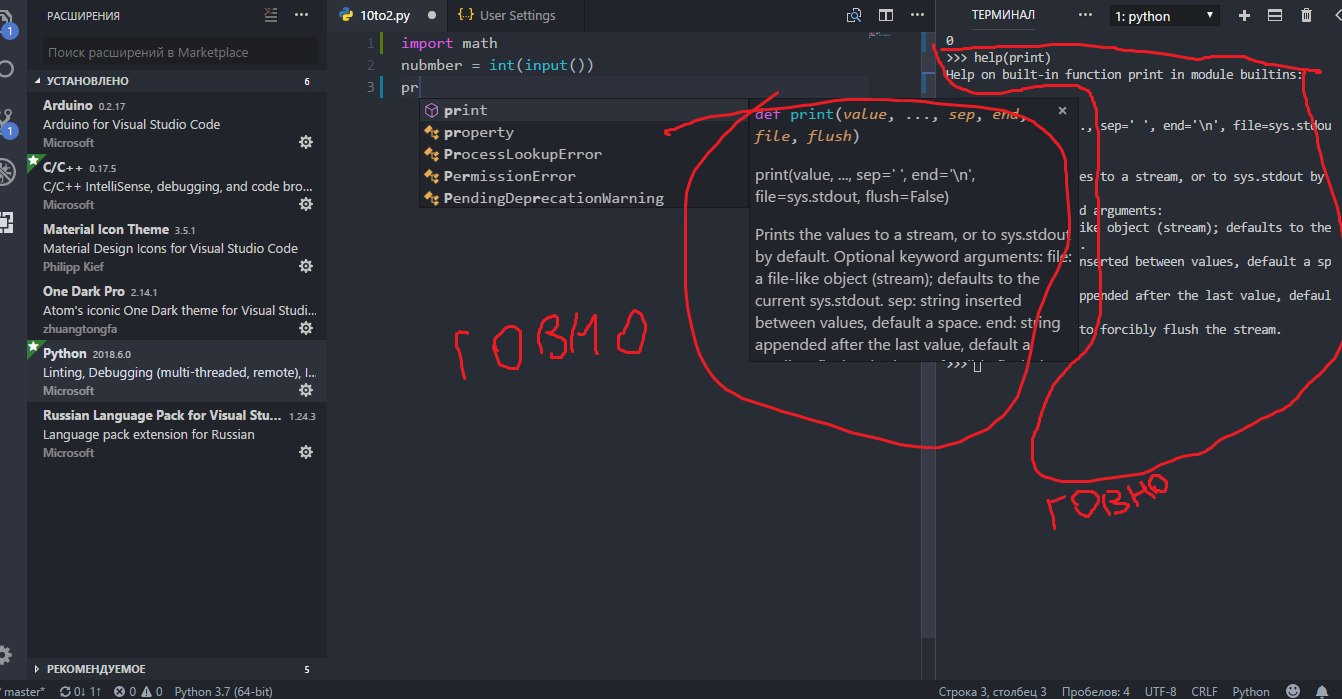
Task: Click the errors and warnings status bar item
Action: pyautogui.click(x=138, y=691)
